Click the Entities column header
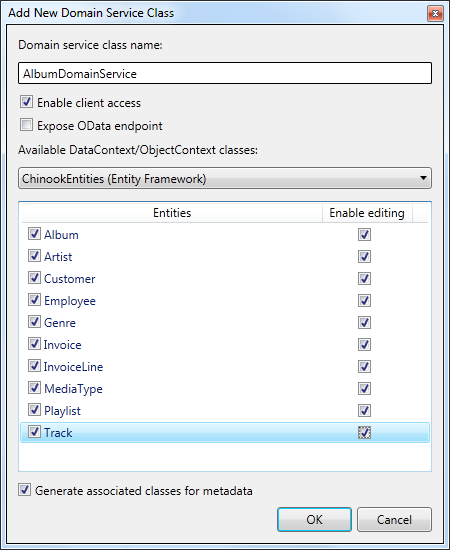This screenshot has width=450, height=550. [x=172, y=213]
